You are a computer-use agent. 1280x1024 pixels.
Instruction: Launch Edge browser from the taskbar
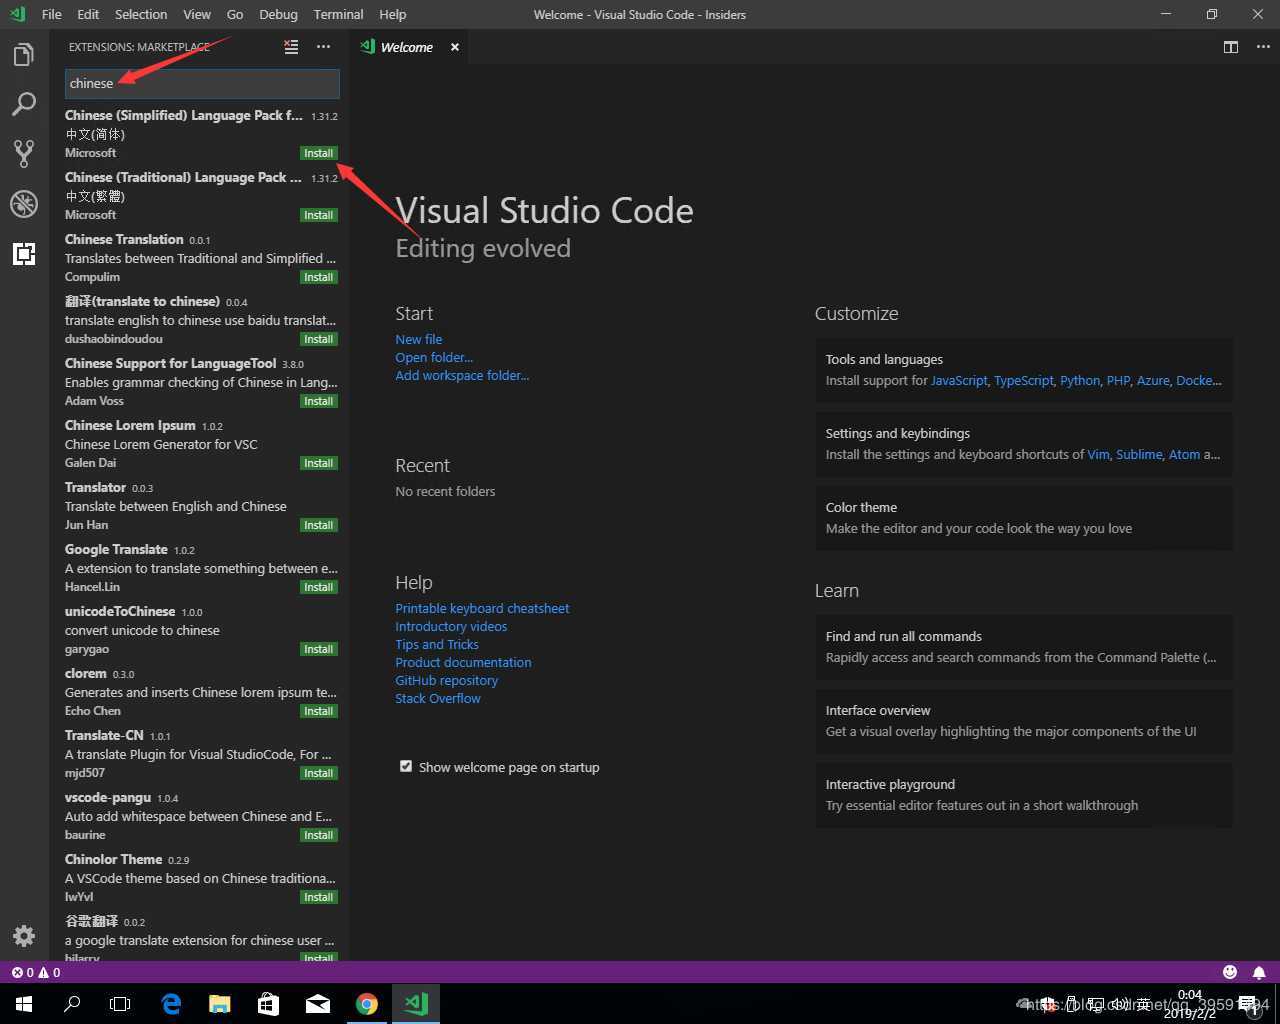tap(171, 1004)
